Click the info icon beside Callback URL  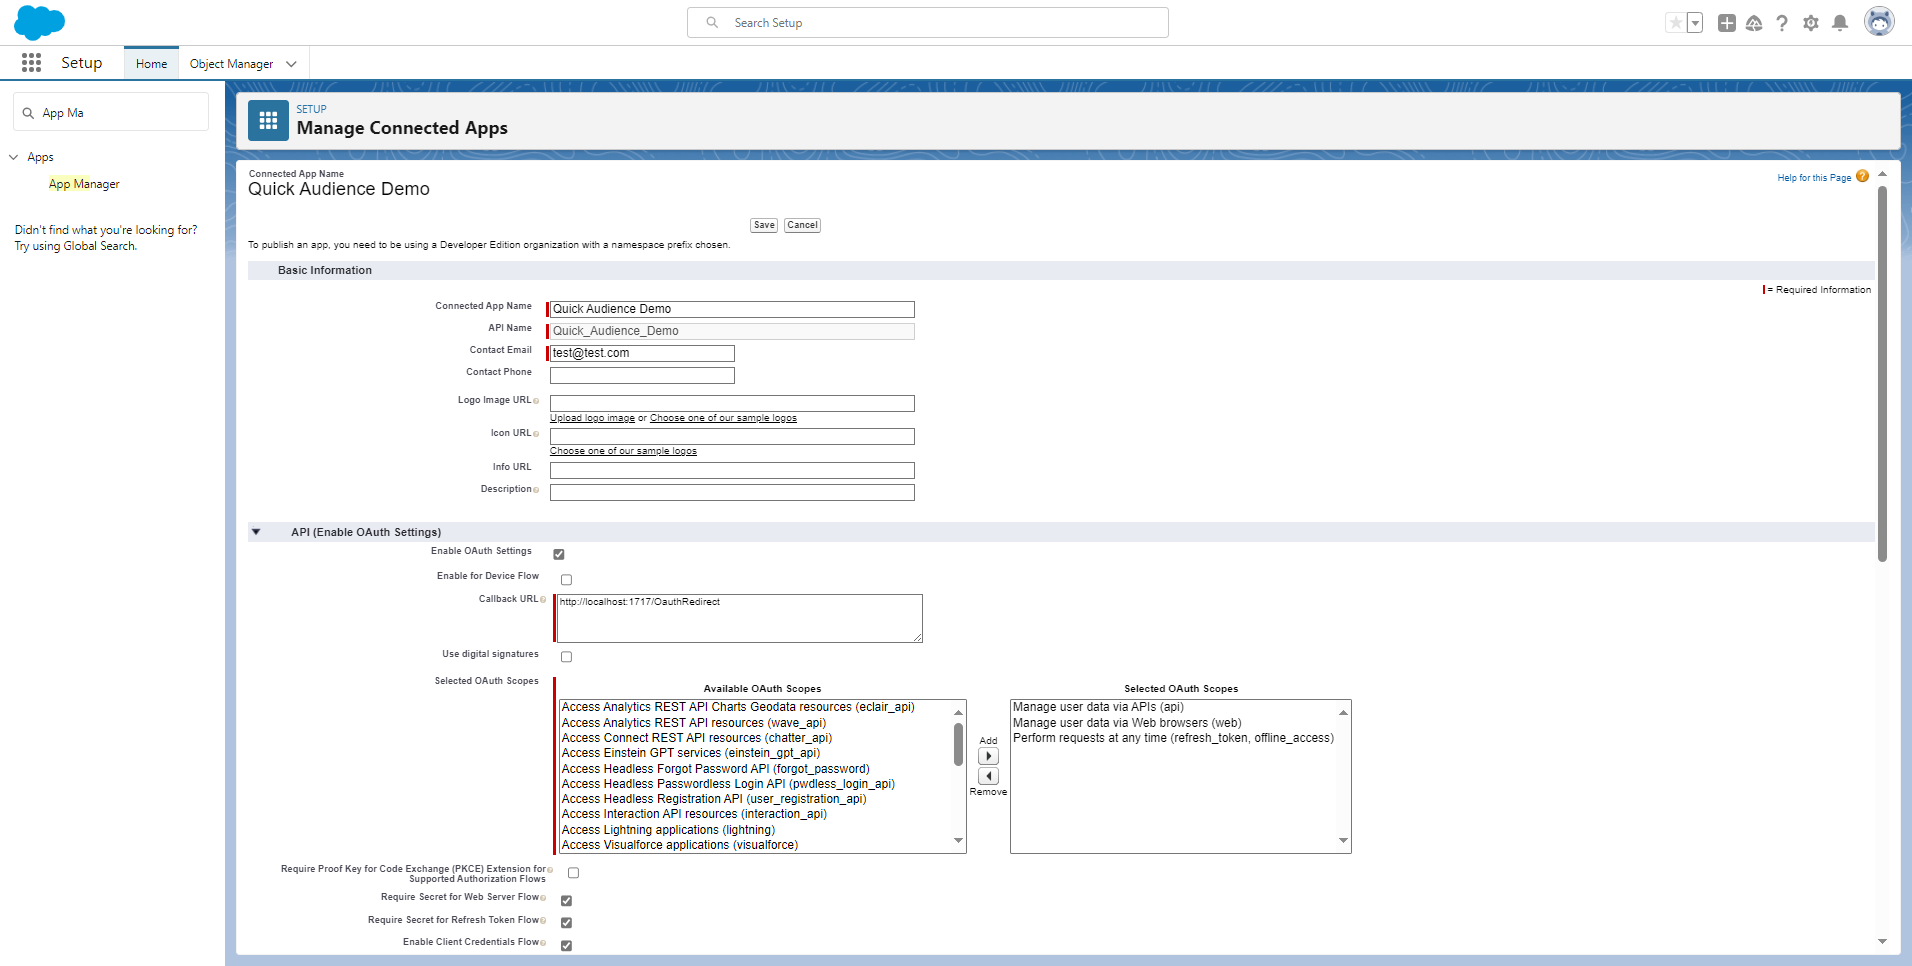[543, 600]
